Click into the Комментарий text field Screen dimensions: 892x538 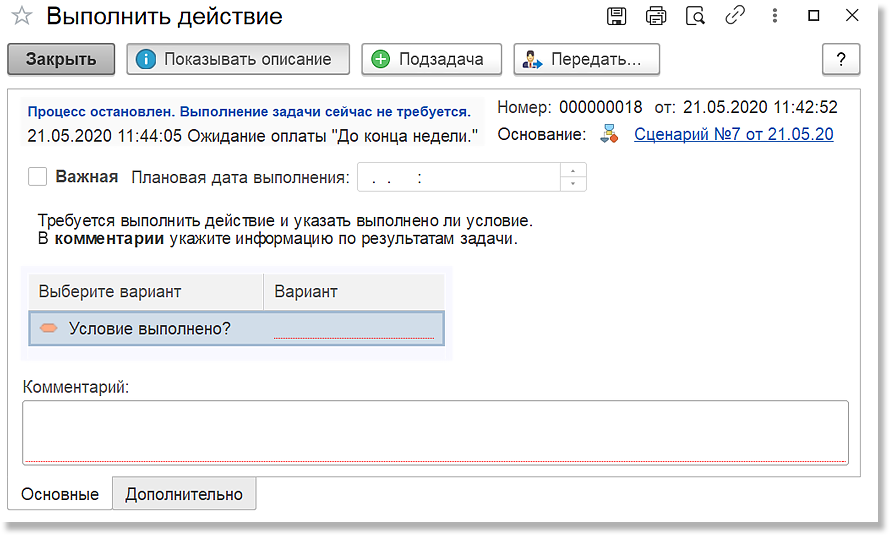tap(435, 432)
